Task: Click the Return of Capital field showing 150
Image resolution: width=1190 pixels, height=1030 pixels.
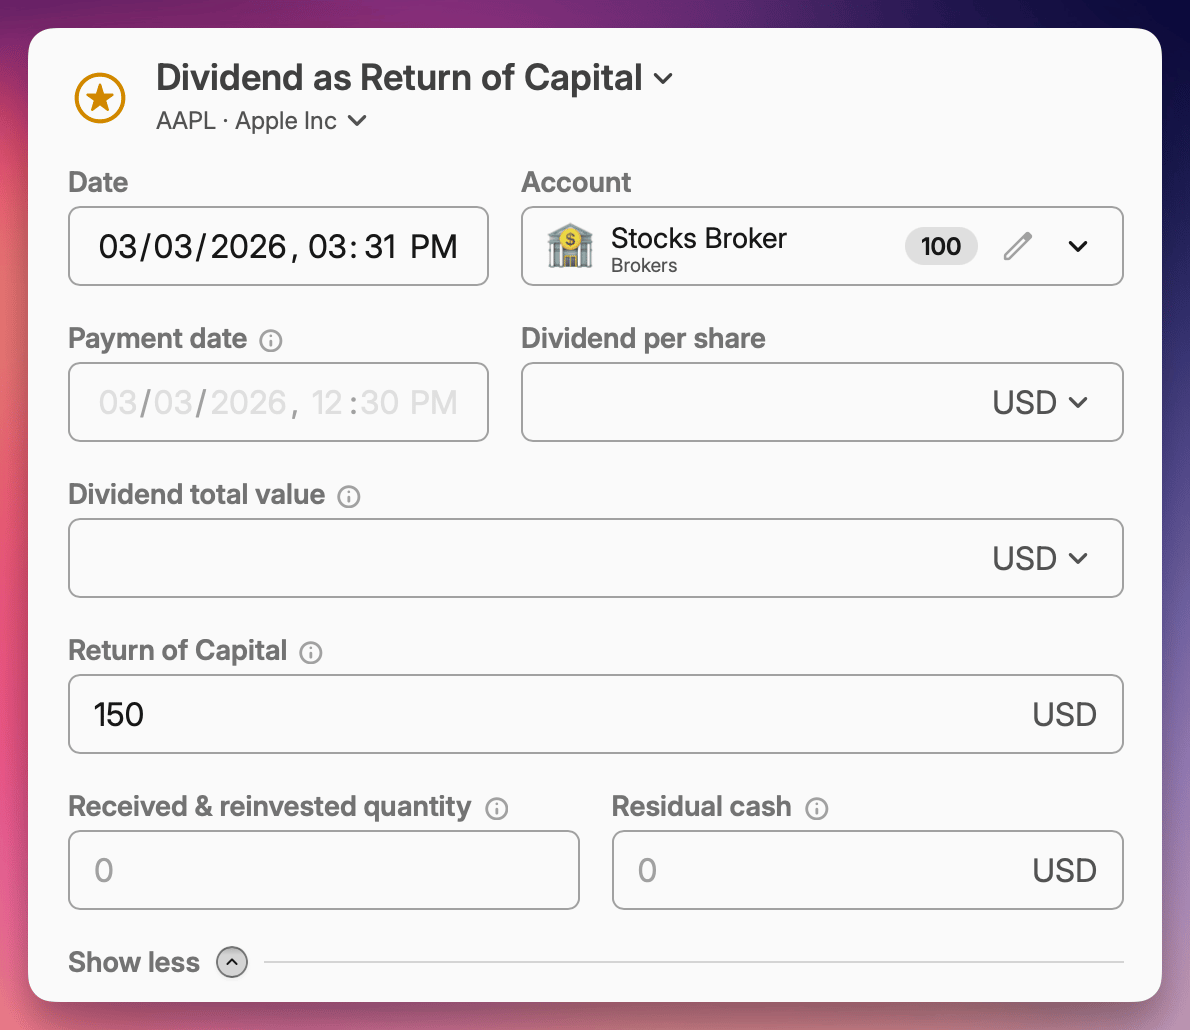Action: [400, 714]
